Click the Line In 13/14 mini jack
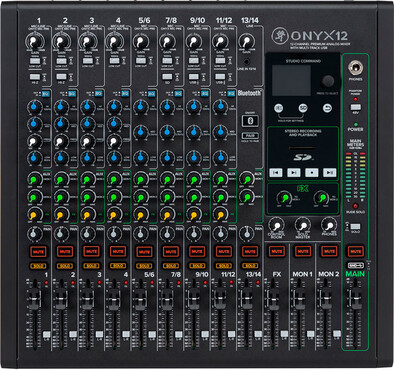 246,62
